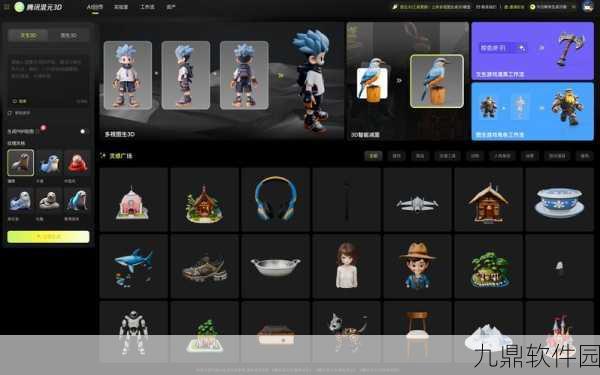Open the blue shark model thumbnail
This screenshot has width=600, height=375.
coord(134,266)
